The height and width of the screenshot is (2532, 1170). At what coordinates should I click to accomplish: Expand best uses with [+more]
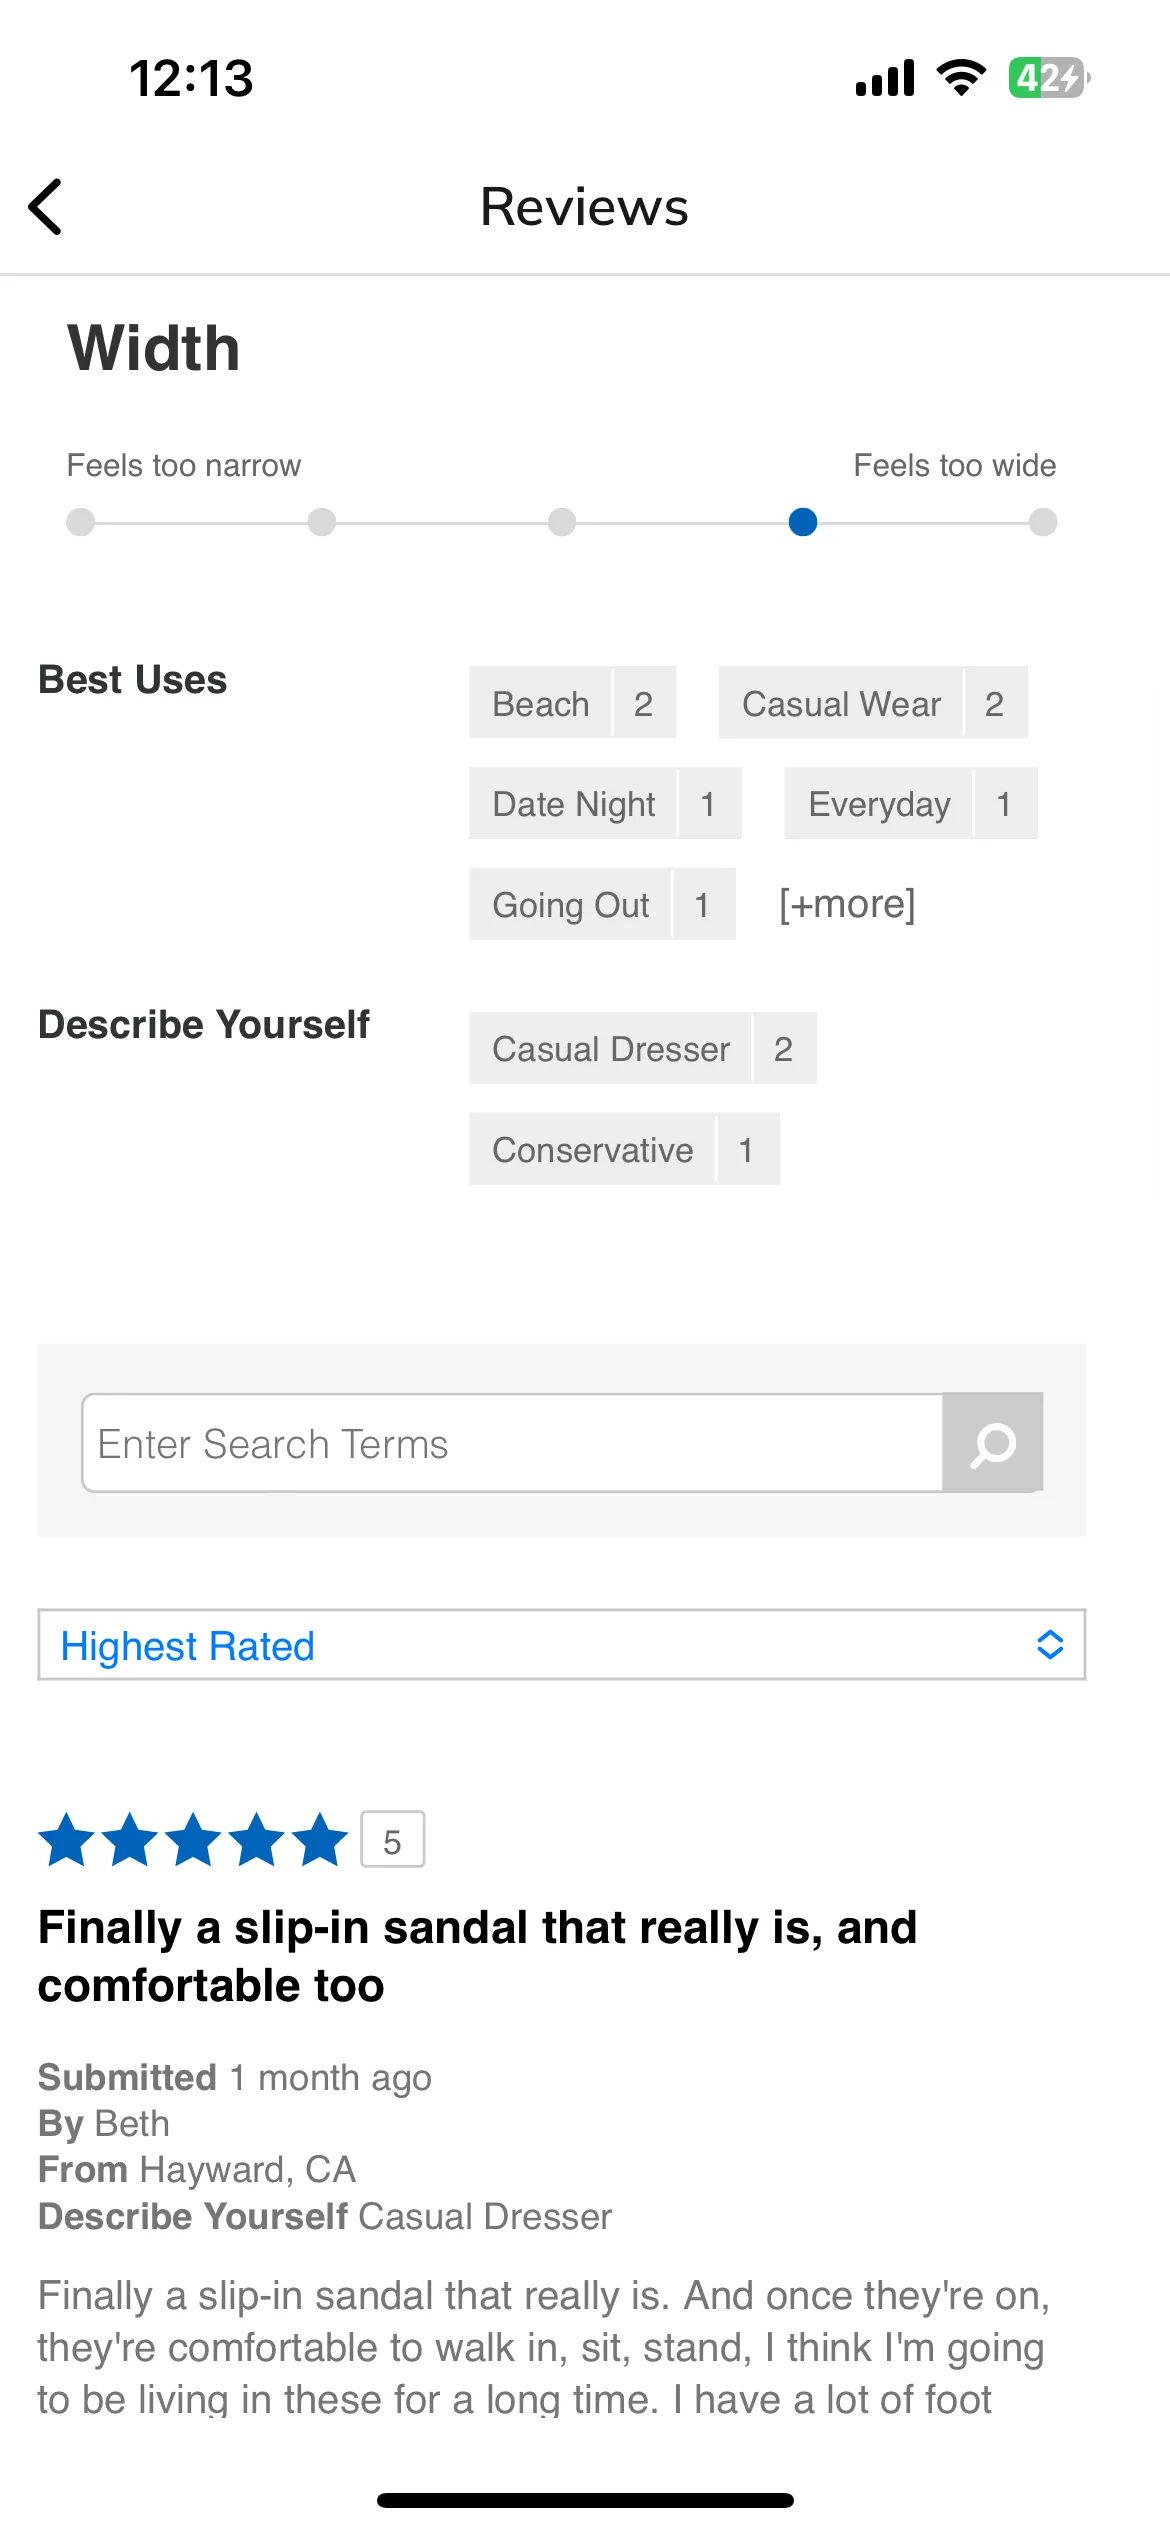pos(847,904)
